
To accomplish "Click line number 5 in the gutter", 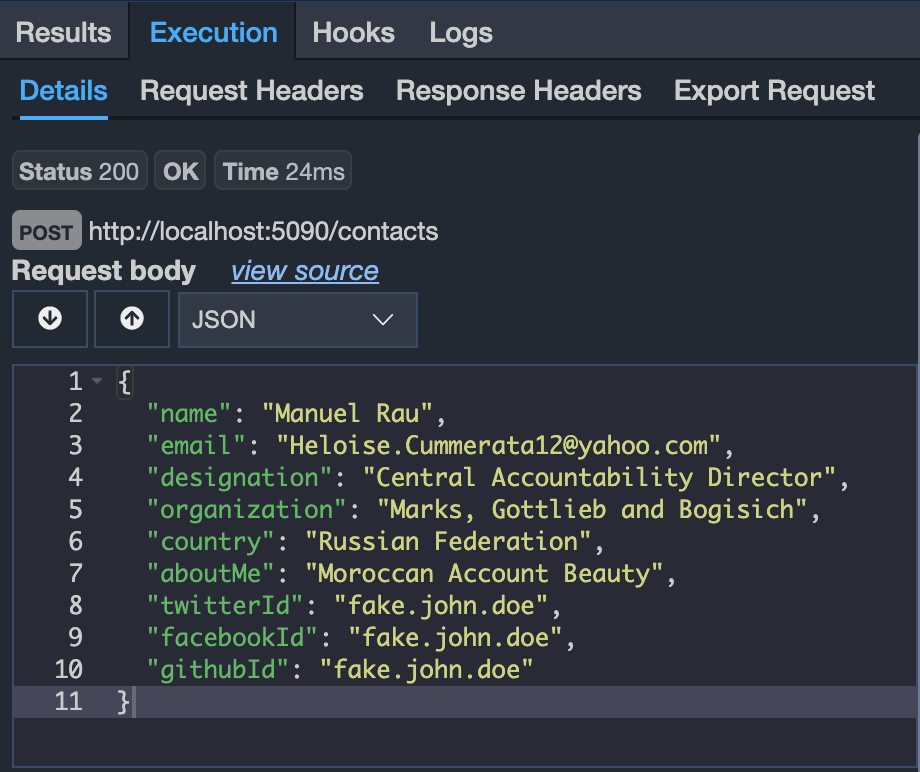I will coord(76,510).
